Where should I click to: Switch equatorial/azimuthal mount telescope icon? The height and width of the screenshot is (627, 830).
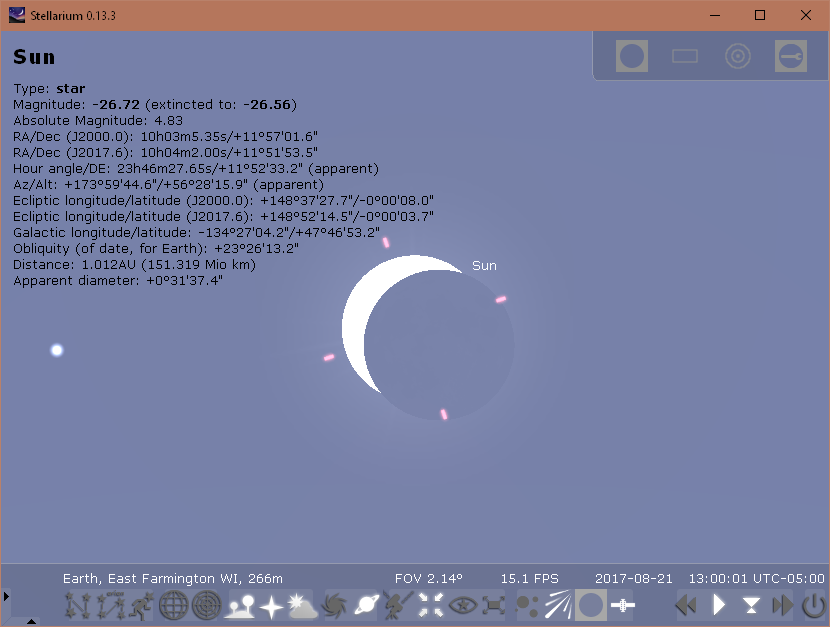pos(398,605)
